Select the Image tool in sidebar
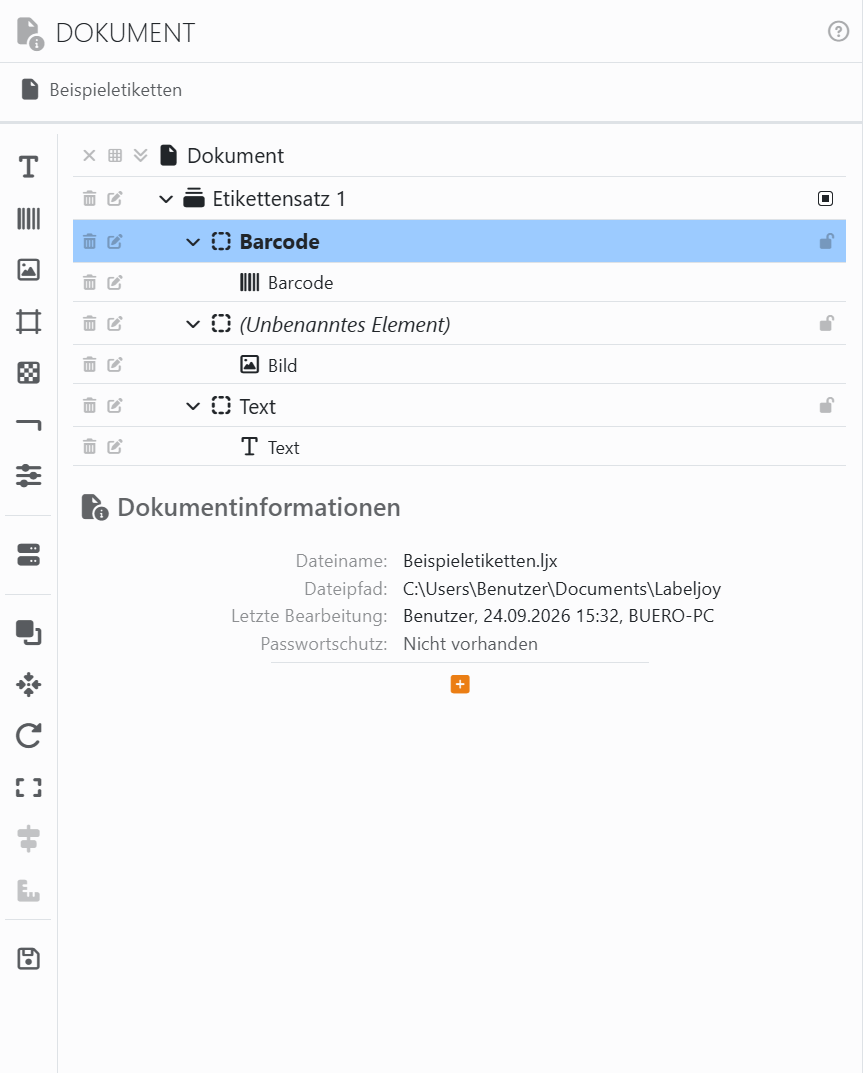 28,270
